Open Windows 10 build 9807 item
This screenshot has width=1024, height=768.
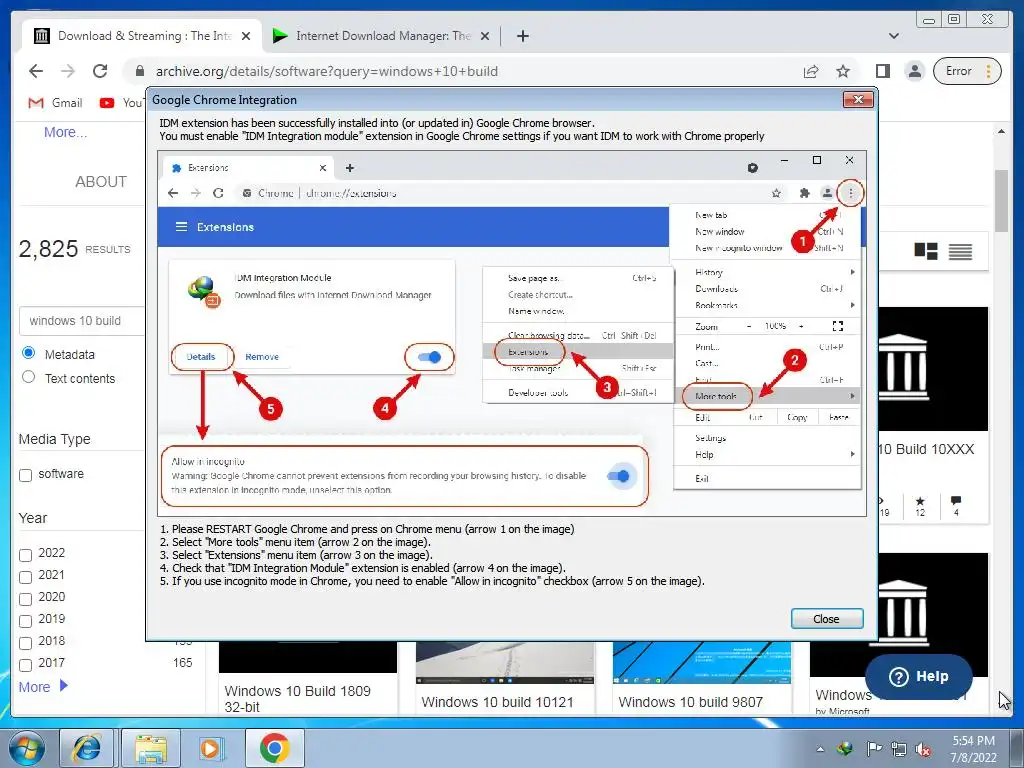coord(690,702)
